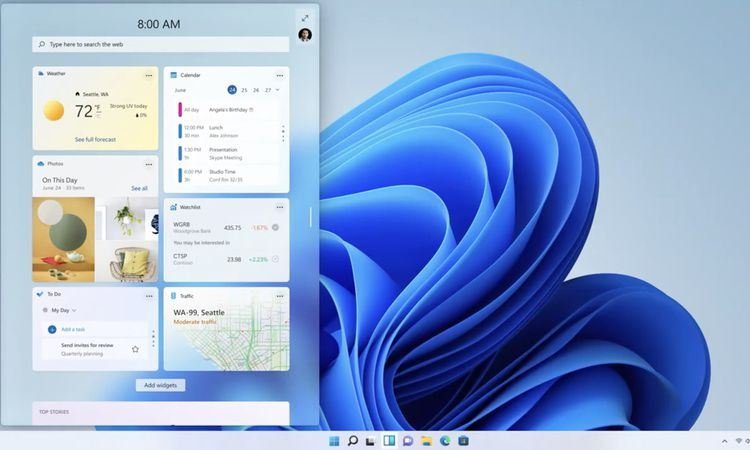750x450 pixels.
Task: Show hidden icons in the system tray
Action: tap(724, 440)
